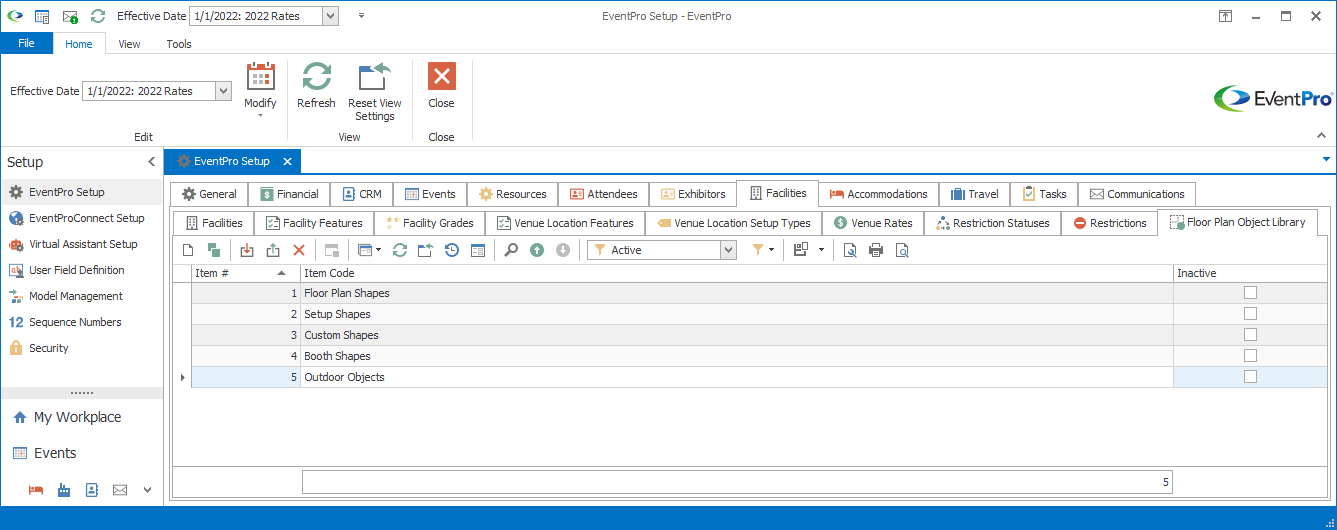
Task: Close the EventPro Setup document tab
Action: pos(287,161)
